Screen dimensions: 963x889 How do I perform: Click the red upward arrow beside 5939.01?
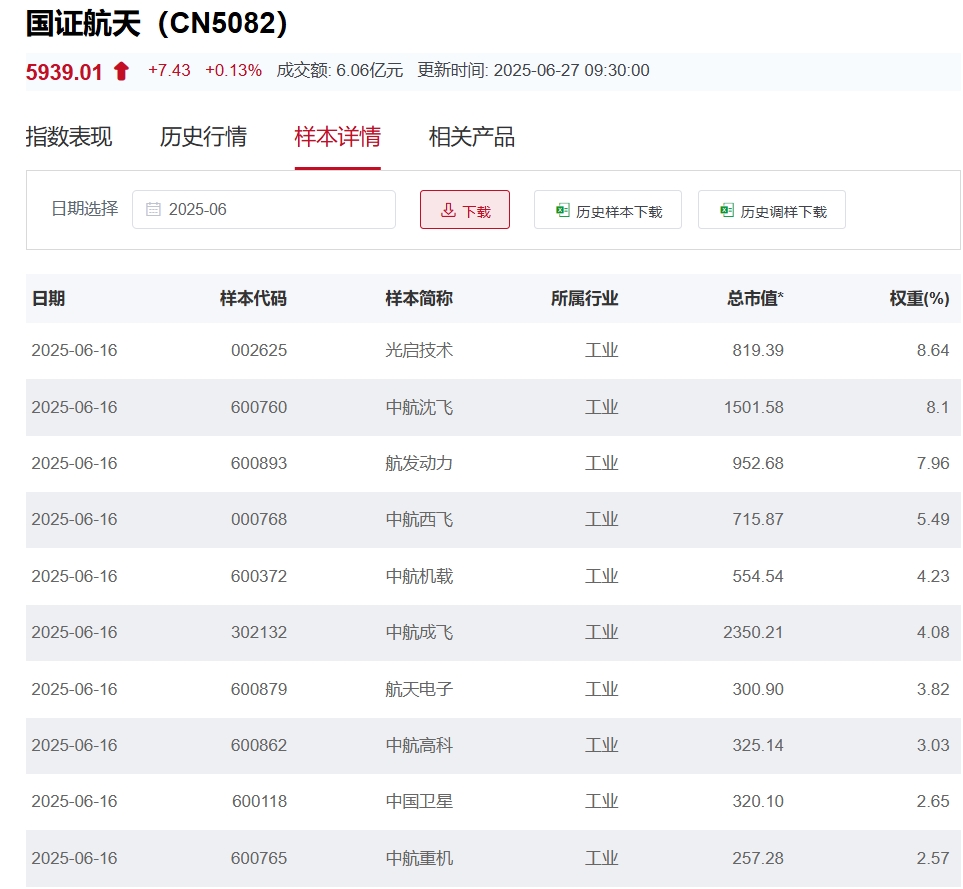click(x=119, y=71)
